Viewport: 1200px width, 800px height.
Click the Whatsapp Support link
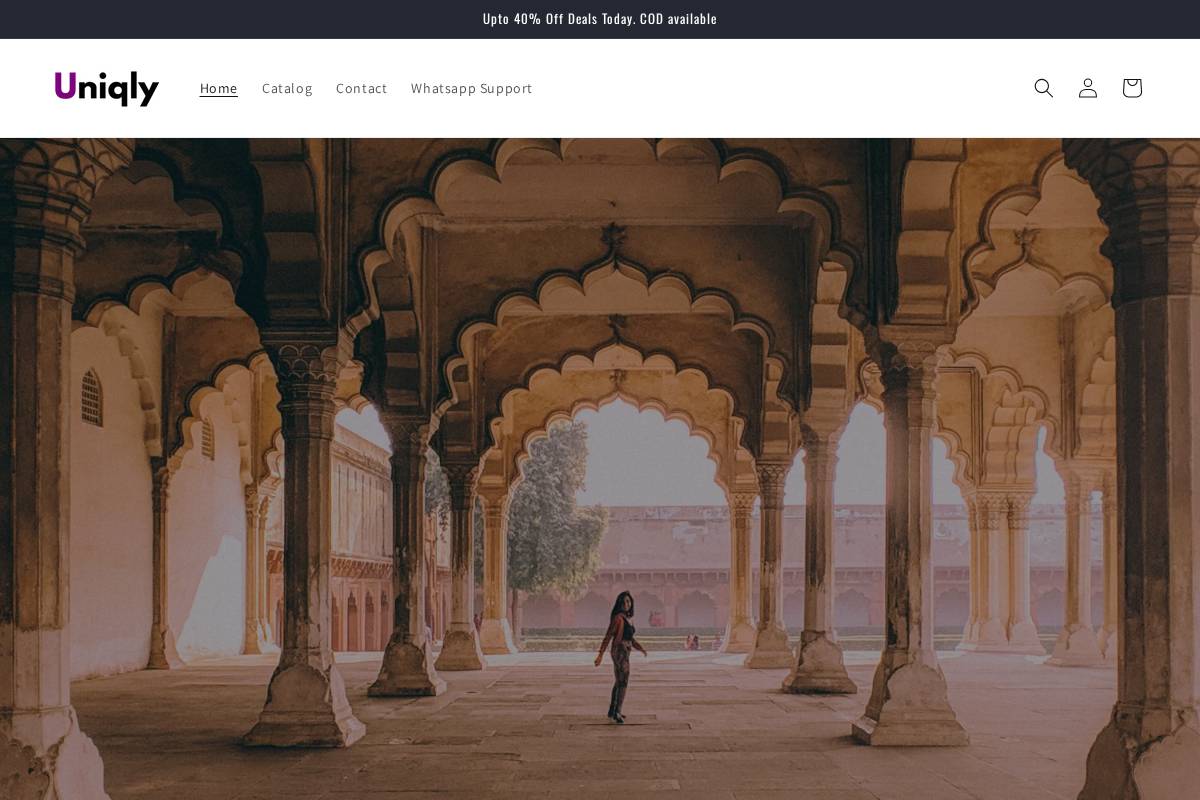click(x=471, y=88)
